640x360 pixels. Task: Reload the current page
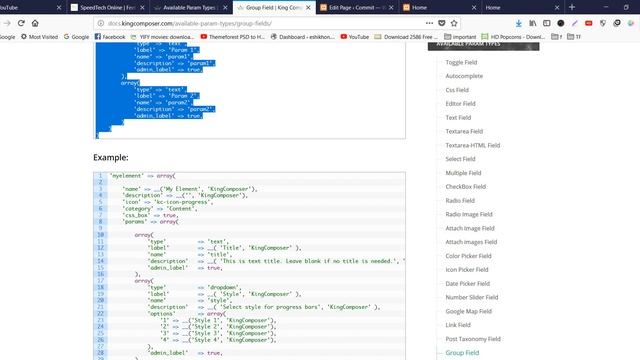21,23
